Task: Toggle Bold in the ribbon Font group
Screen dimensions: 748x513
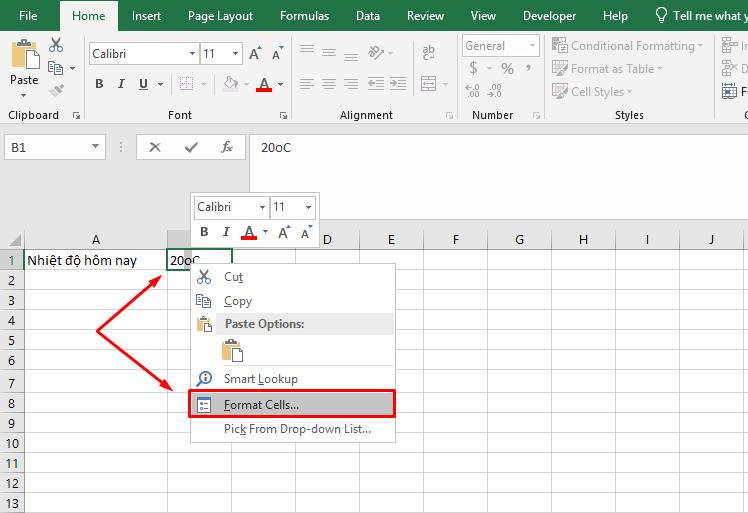Action: coord(99,84)
